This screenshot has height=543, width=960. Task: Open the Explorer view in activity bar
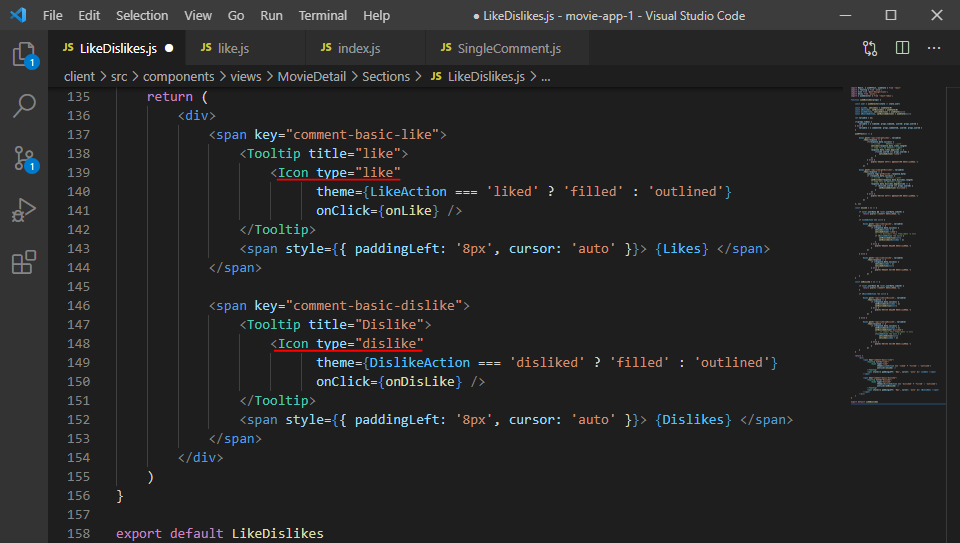24,55
